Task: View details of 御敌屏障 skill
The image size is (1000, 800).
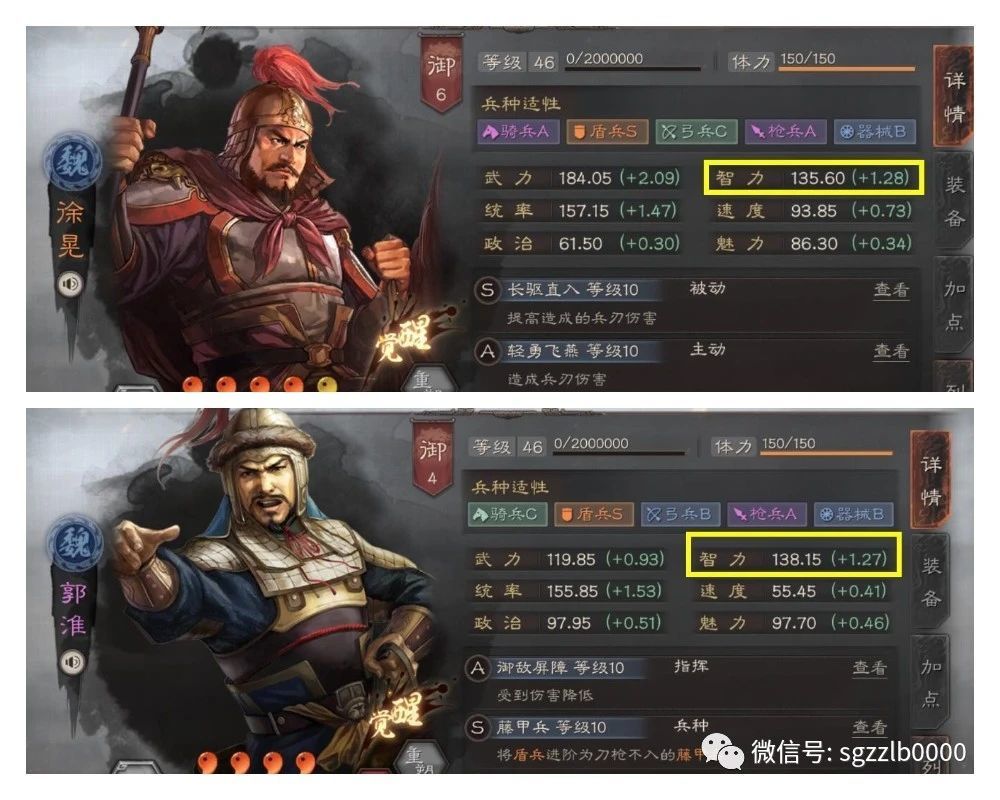Action: (x=870, y=668)
